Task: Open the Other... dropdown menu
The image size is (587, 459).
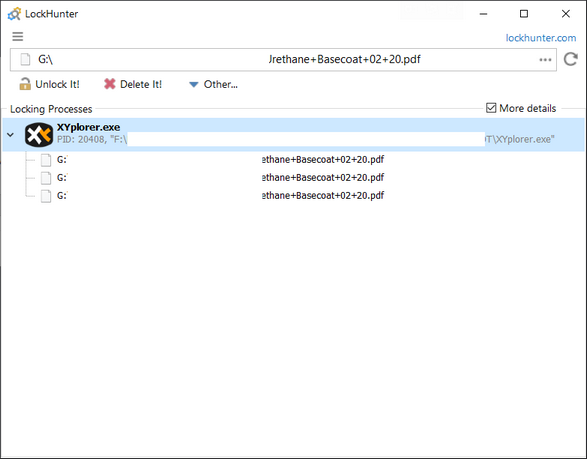Action: point(213,84)
